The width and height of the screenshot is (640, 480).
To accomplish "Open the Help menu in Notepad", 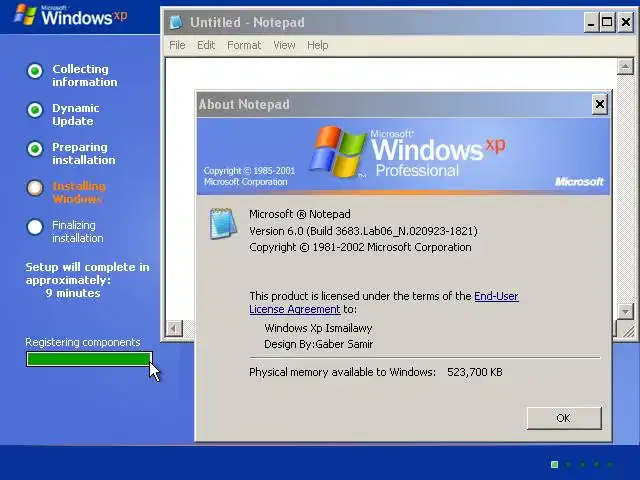I will click(x=318, y=45).
